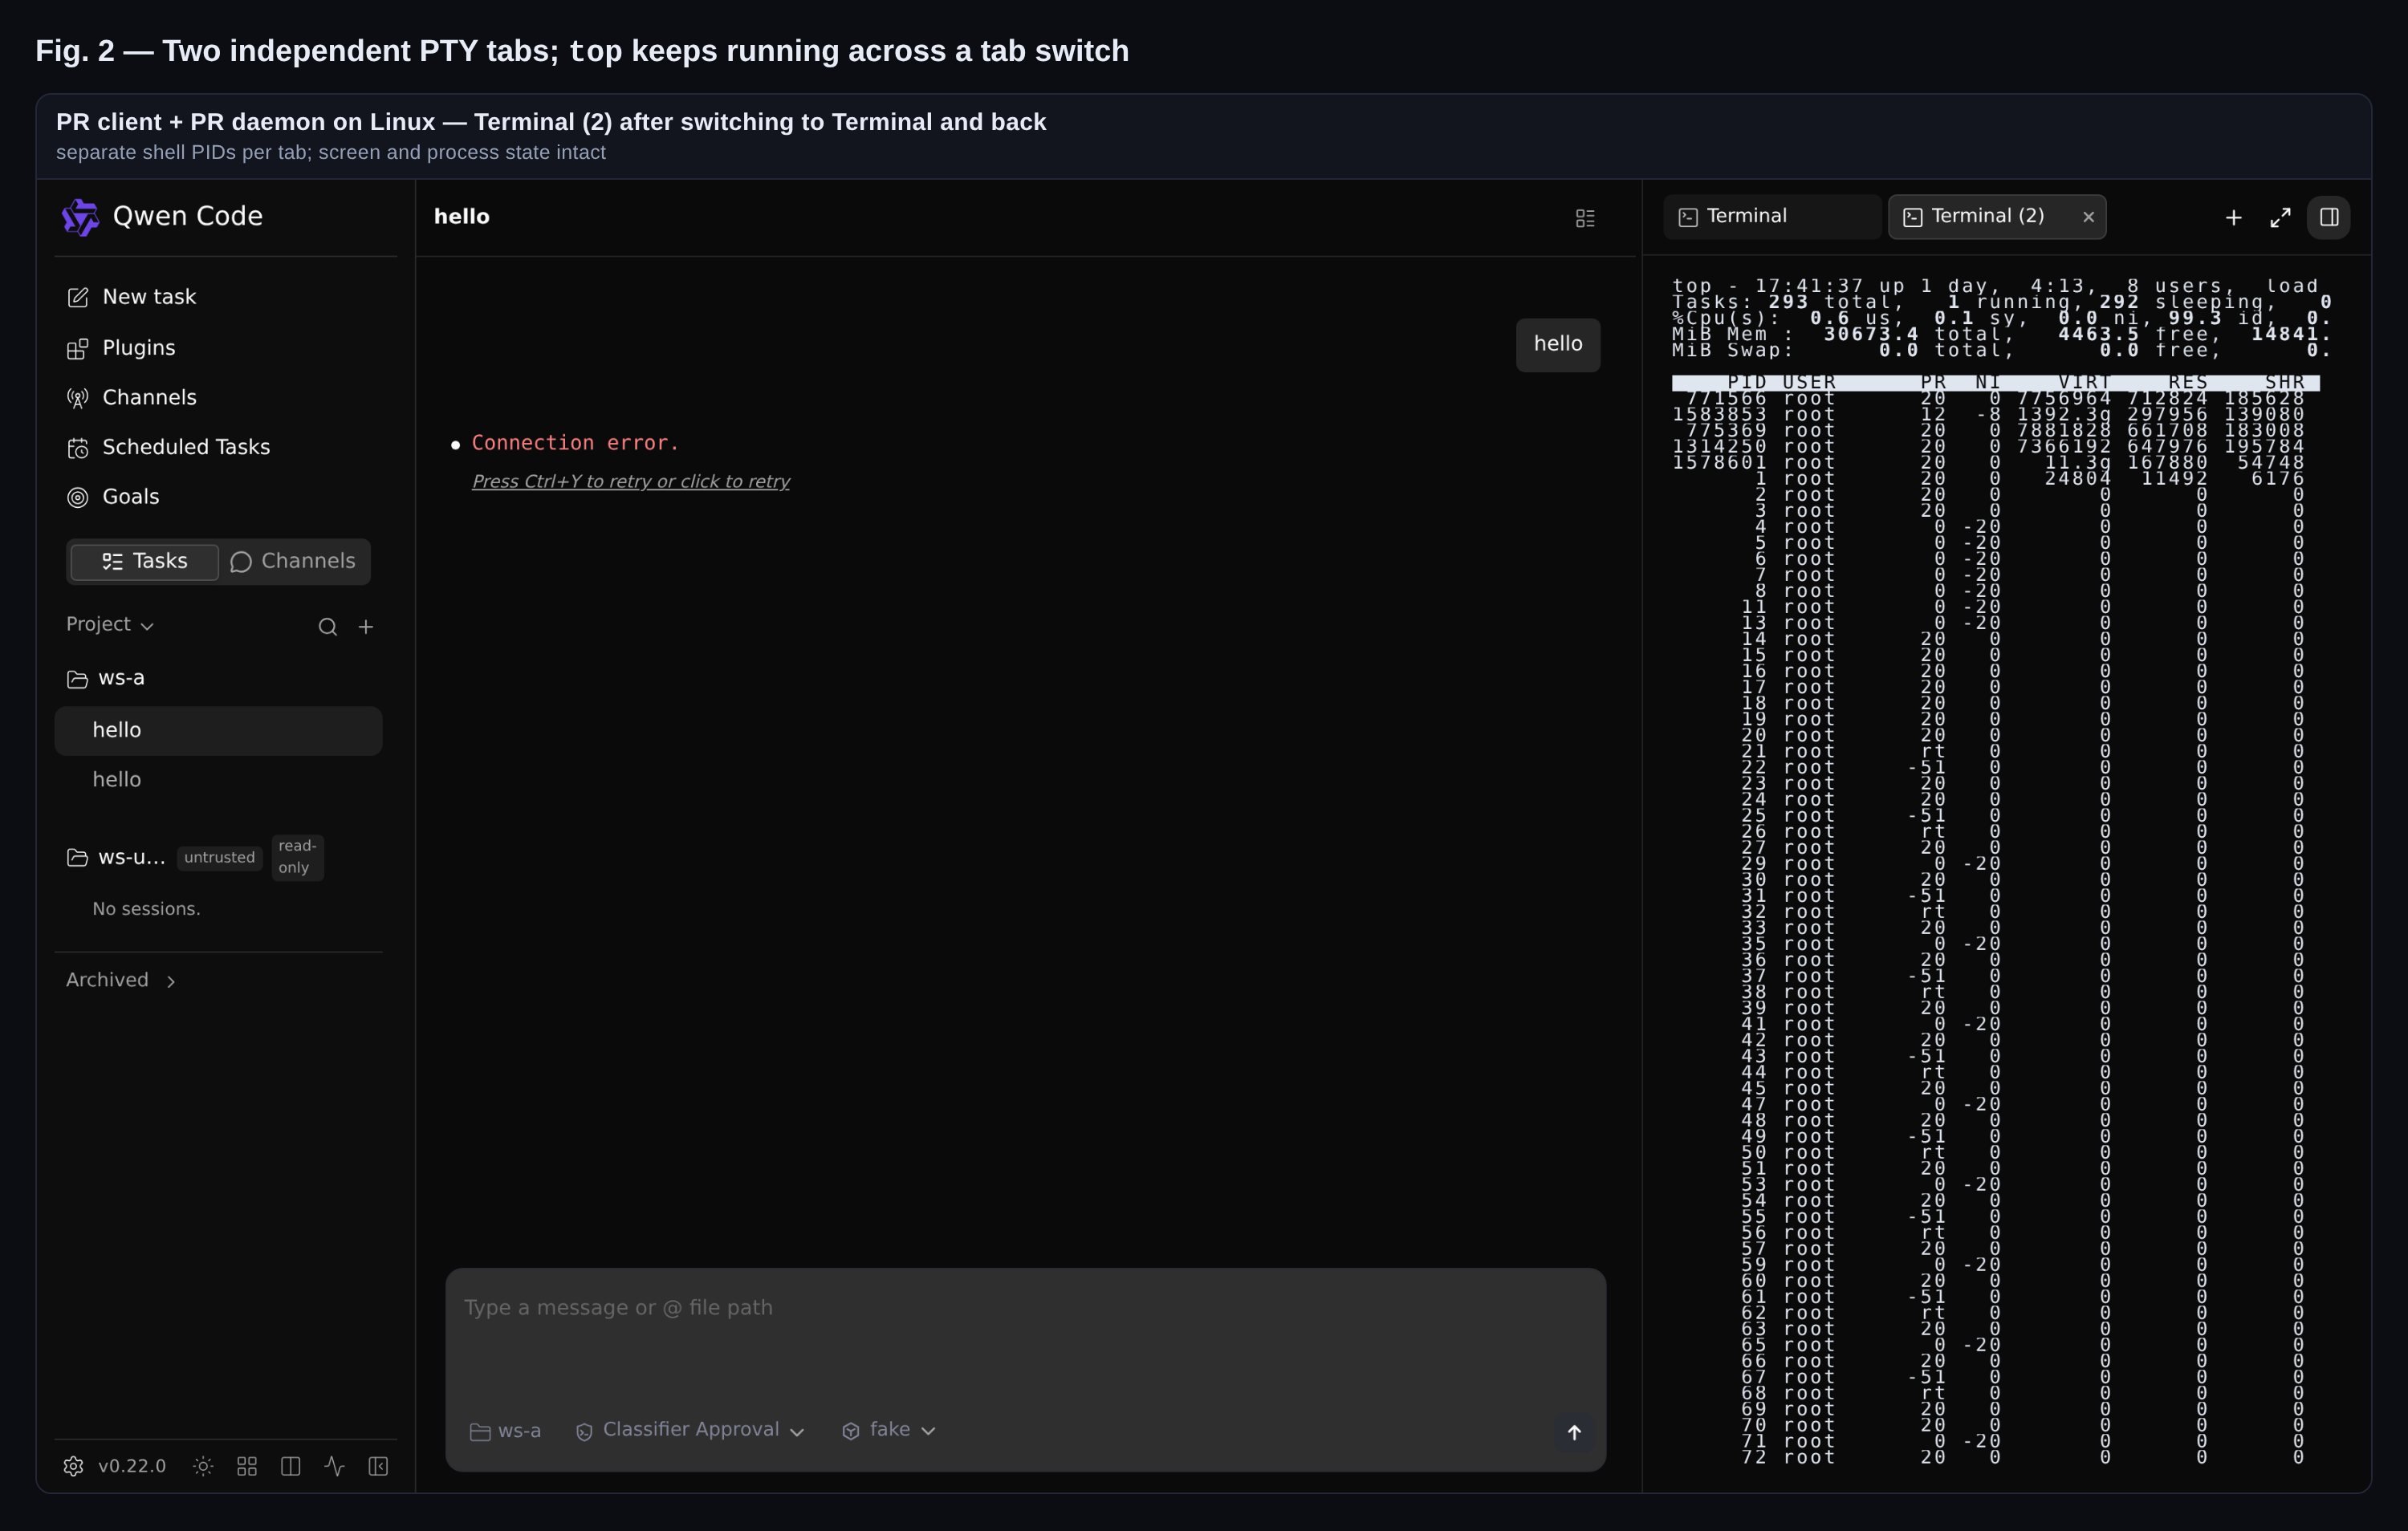Screen dimensions: 2408x1531
Task: Click the Qwen Code logo icon
Action: (x=80, y=216)
